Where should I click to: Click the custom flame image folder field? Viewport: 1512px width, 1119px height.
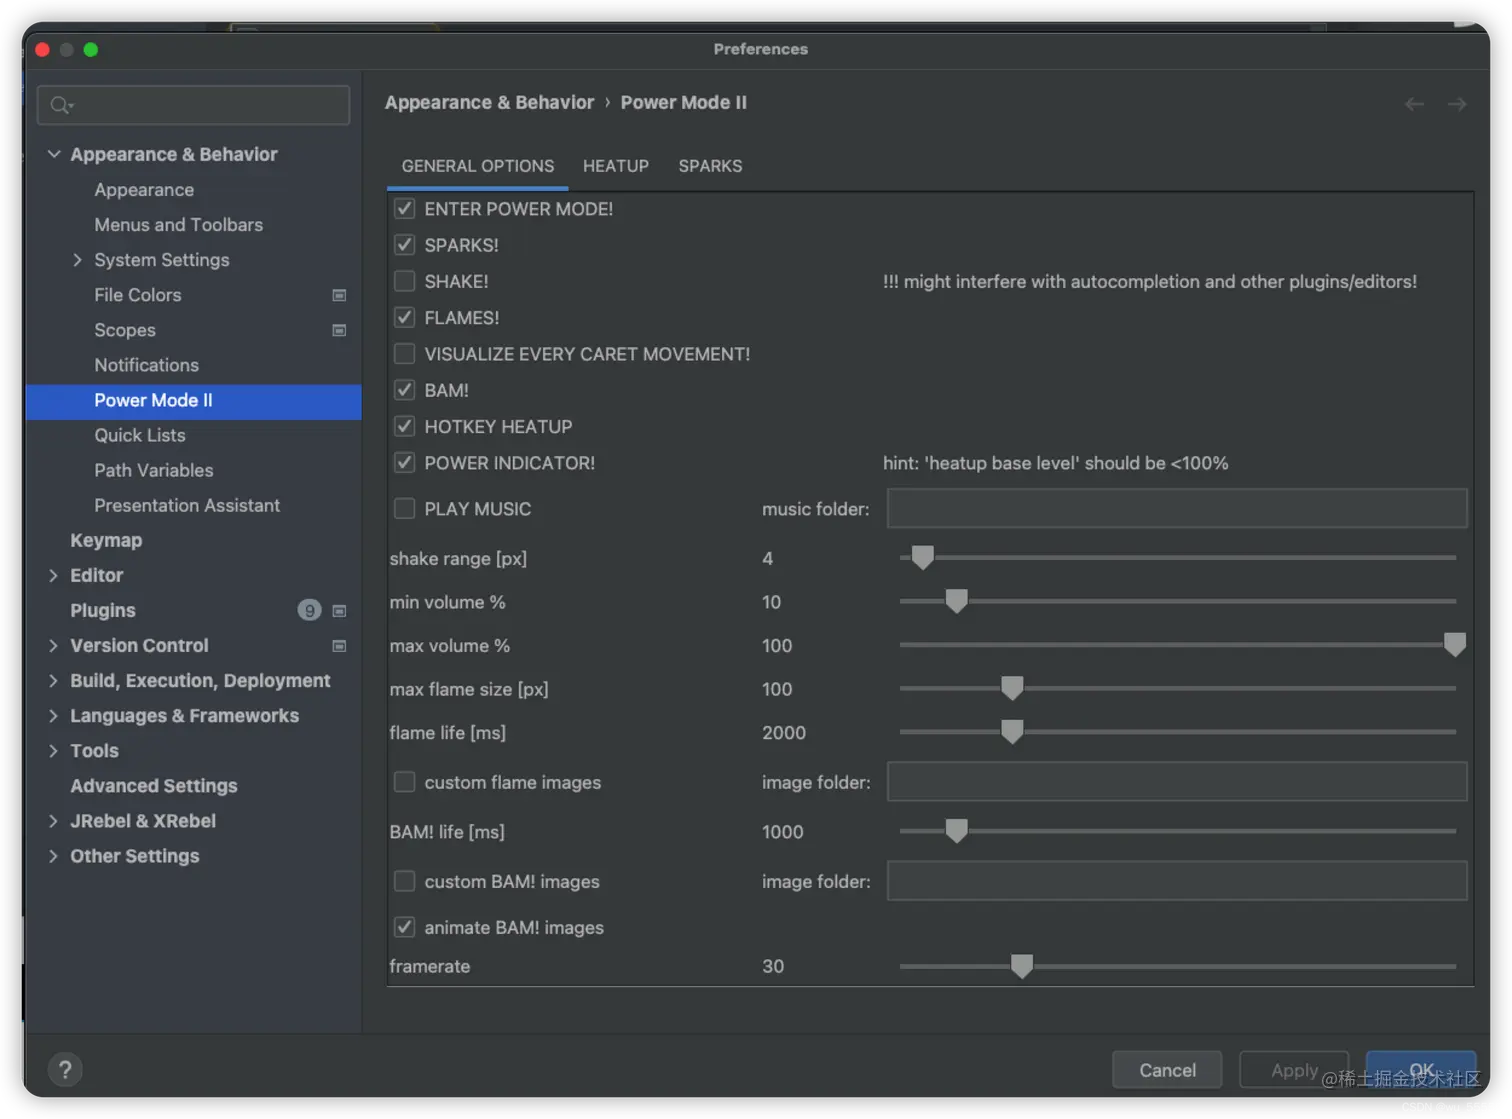1177,781
